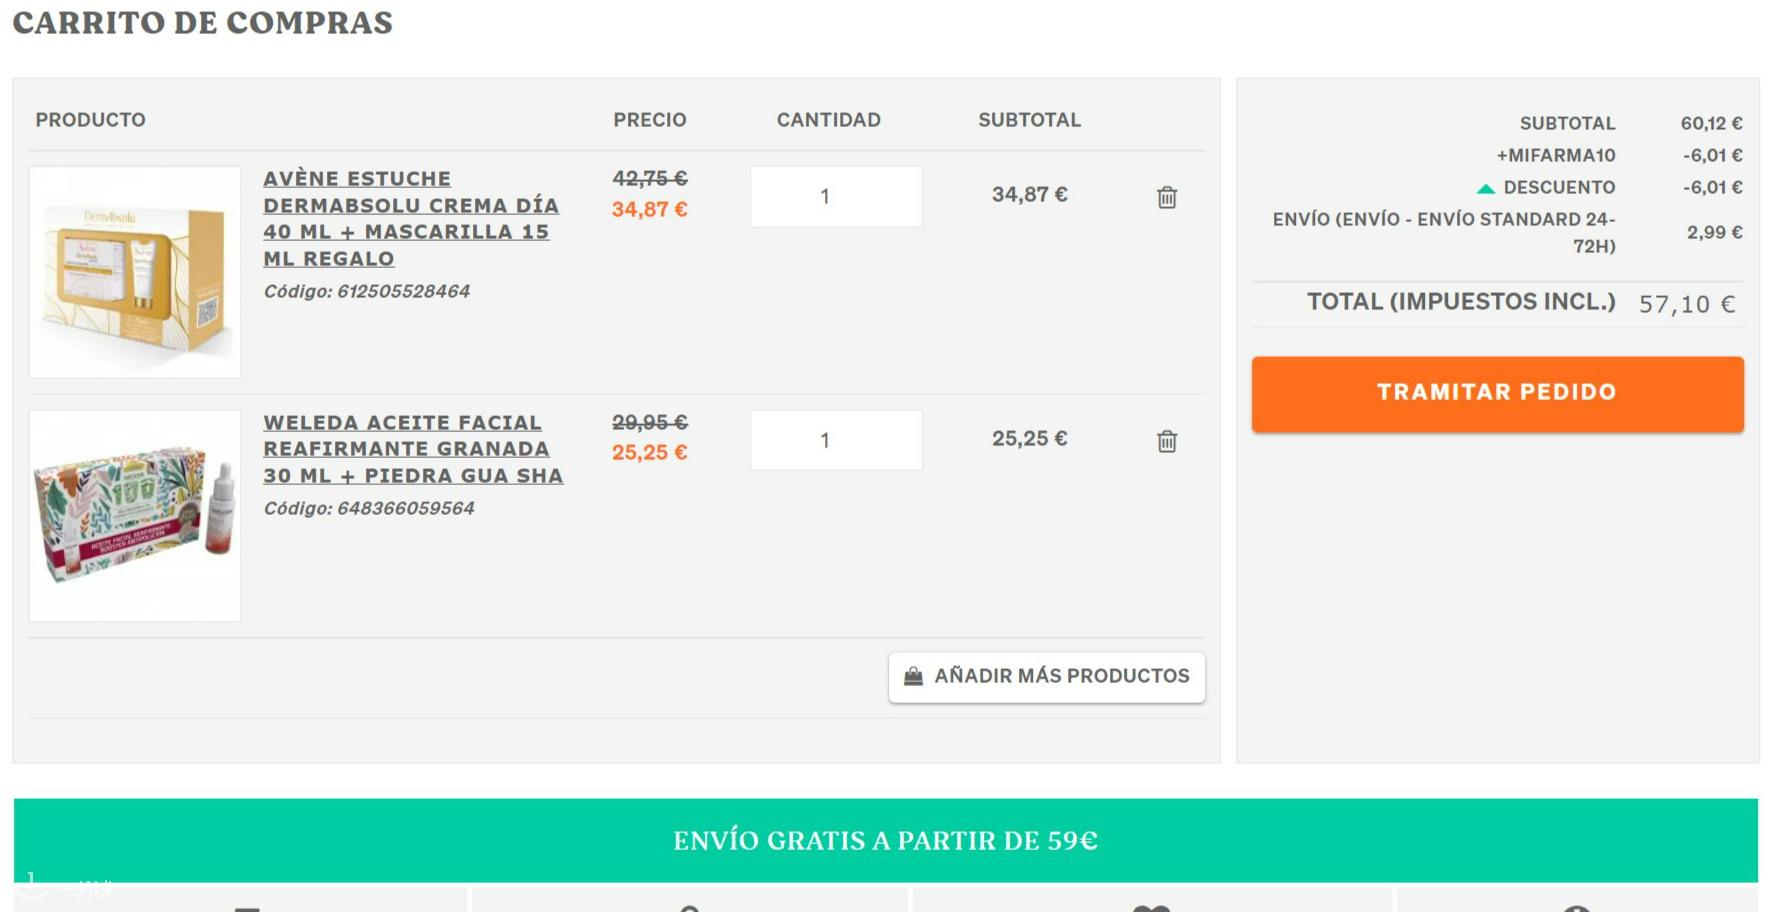Viewport: 1776px width, 912px height.
Task: Click the Precio column header
Action: tap(650, 120)
